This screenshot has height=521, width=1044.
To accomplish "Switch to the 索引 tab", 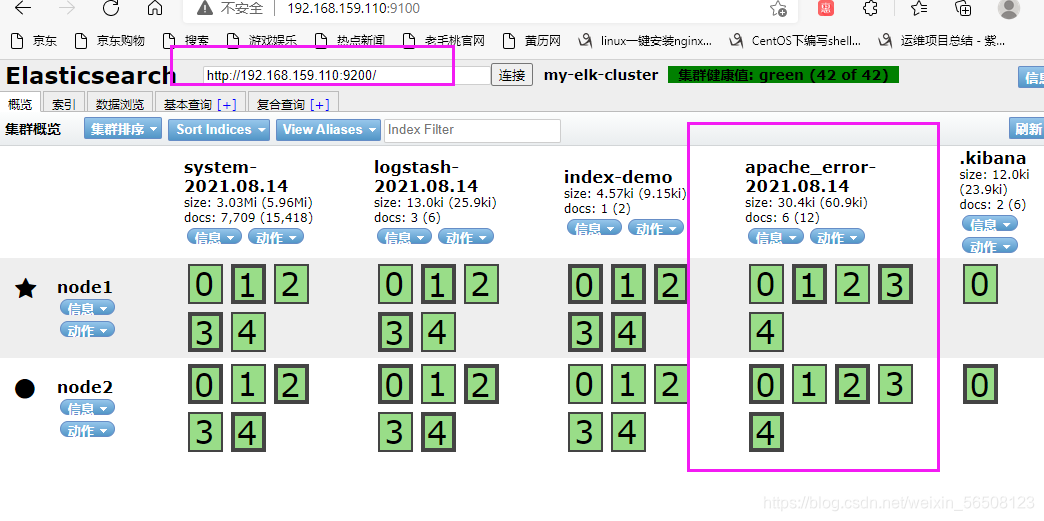I will click(64, 105).
